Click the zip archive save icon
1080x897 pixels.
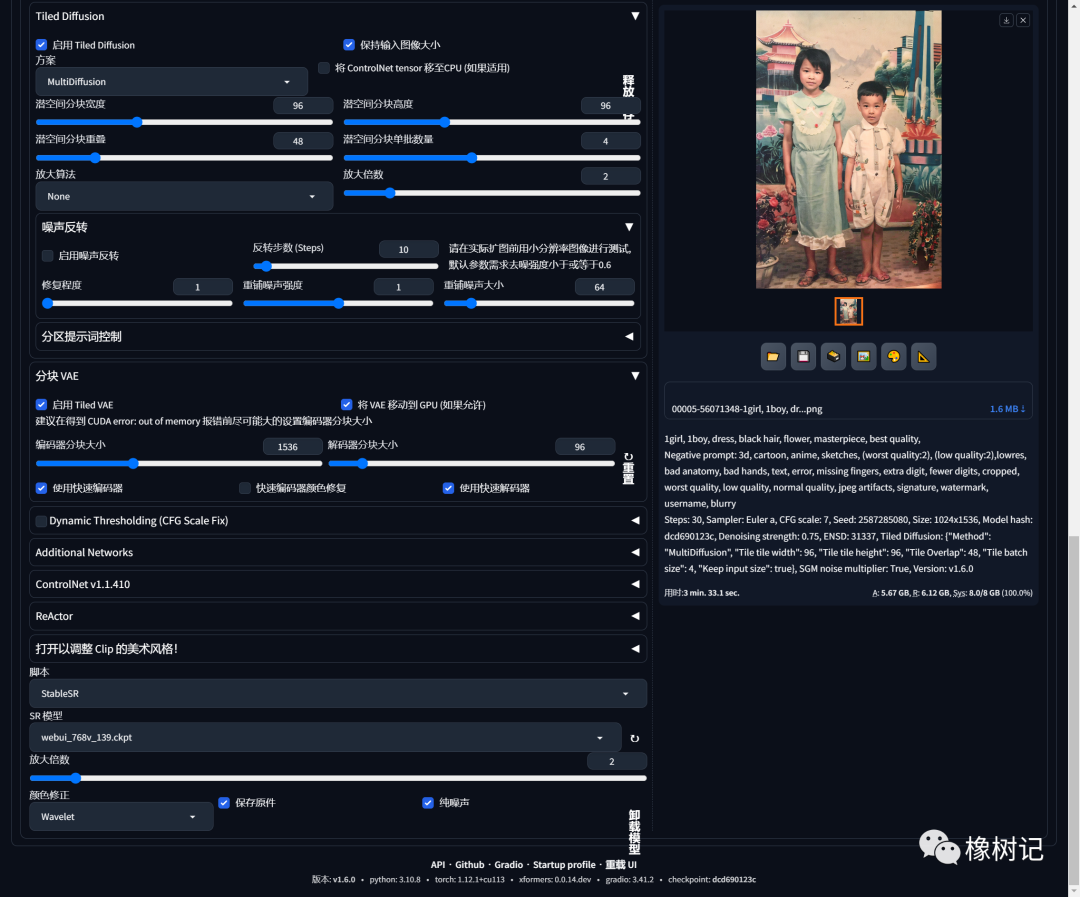[833, 356]
